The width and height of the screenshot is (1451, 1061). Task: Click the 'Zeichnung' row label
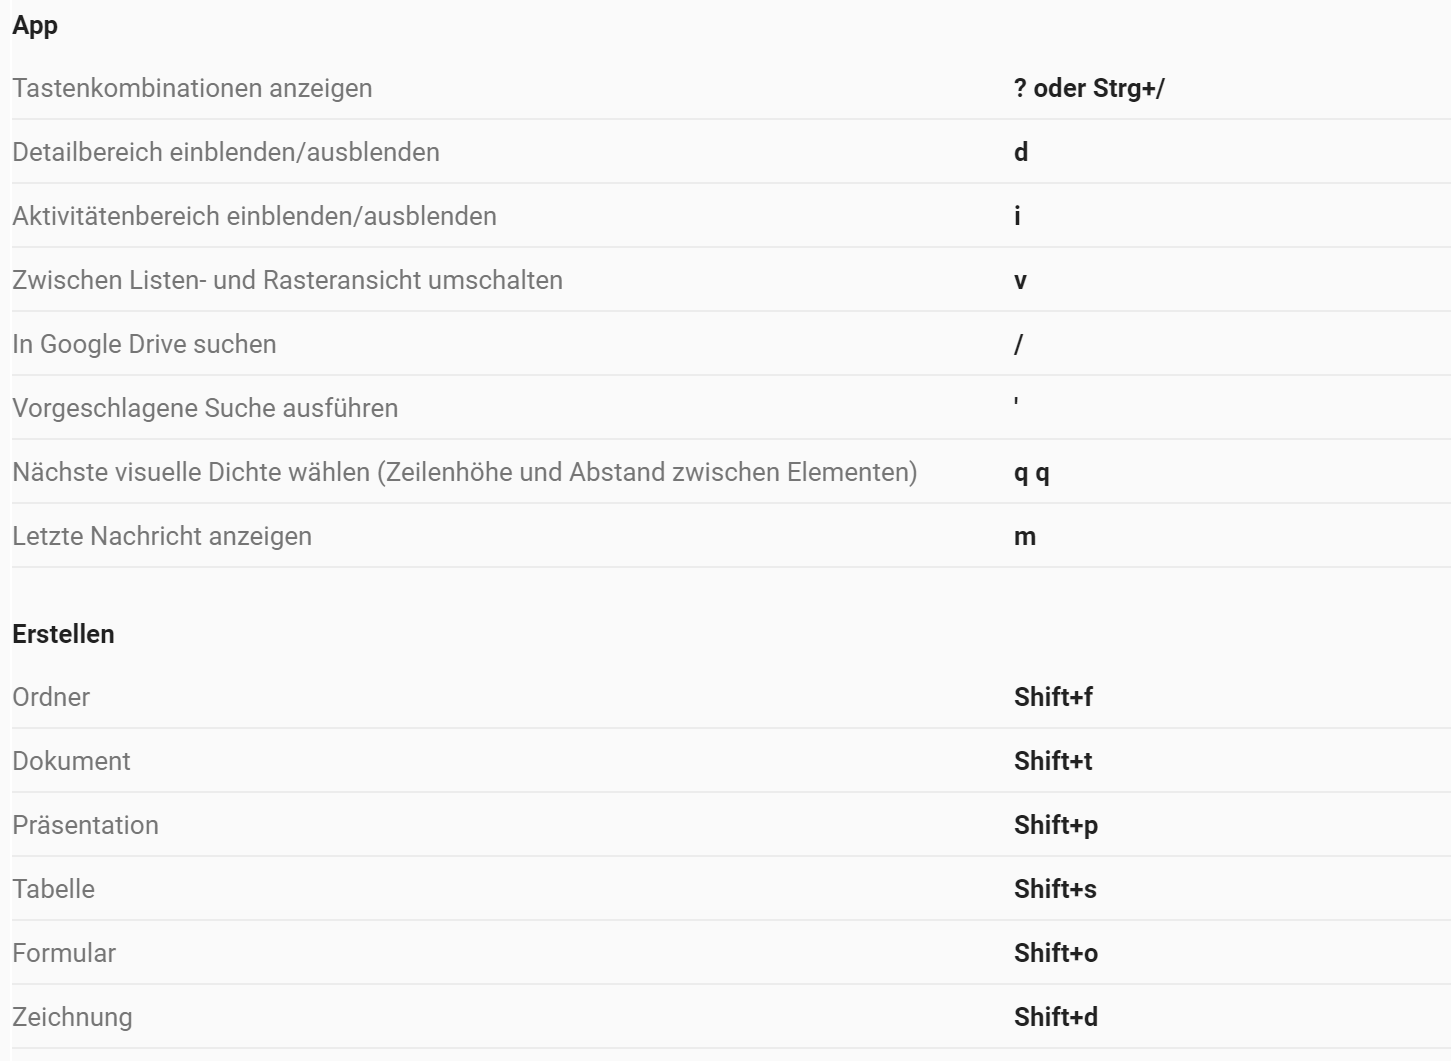[72, 1017]
